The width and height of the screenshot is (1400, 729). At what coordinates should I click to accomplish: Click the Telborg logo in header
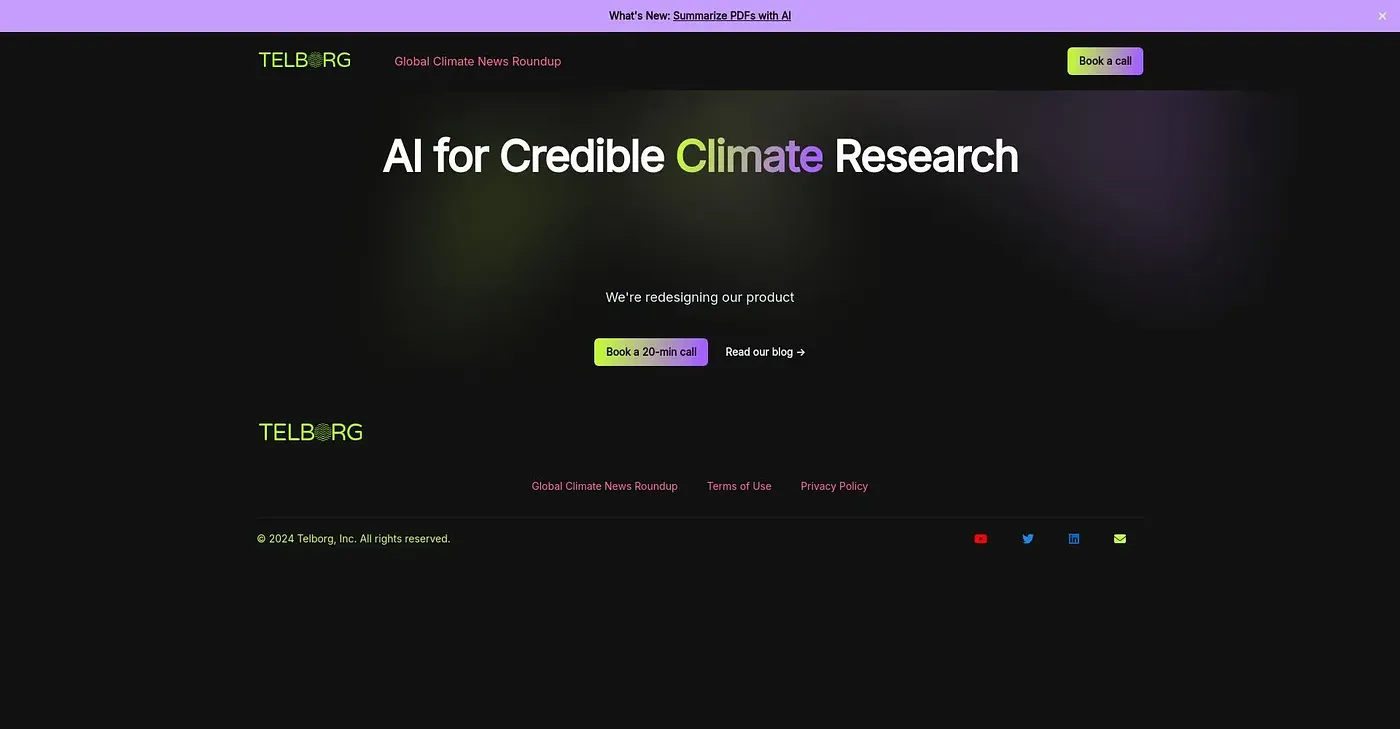click(305, 60)
